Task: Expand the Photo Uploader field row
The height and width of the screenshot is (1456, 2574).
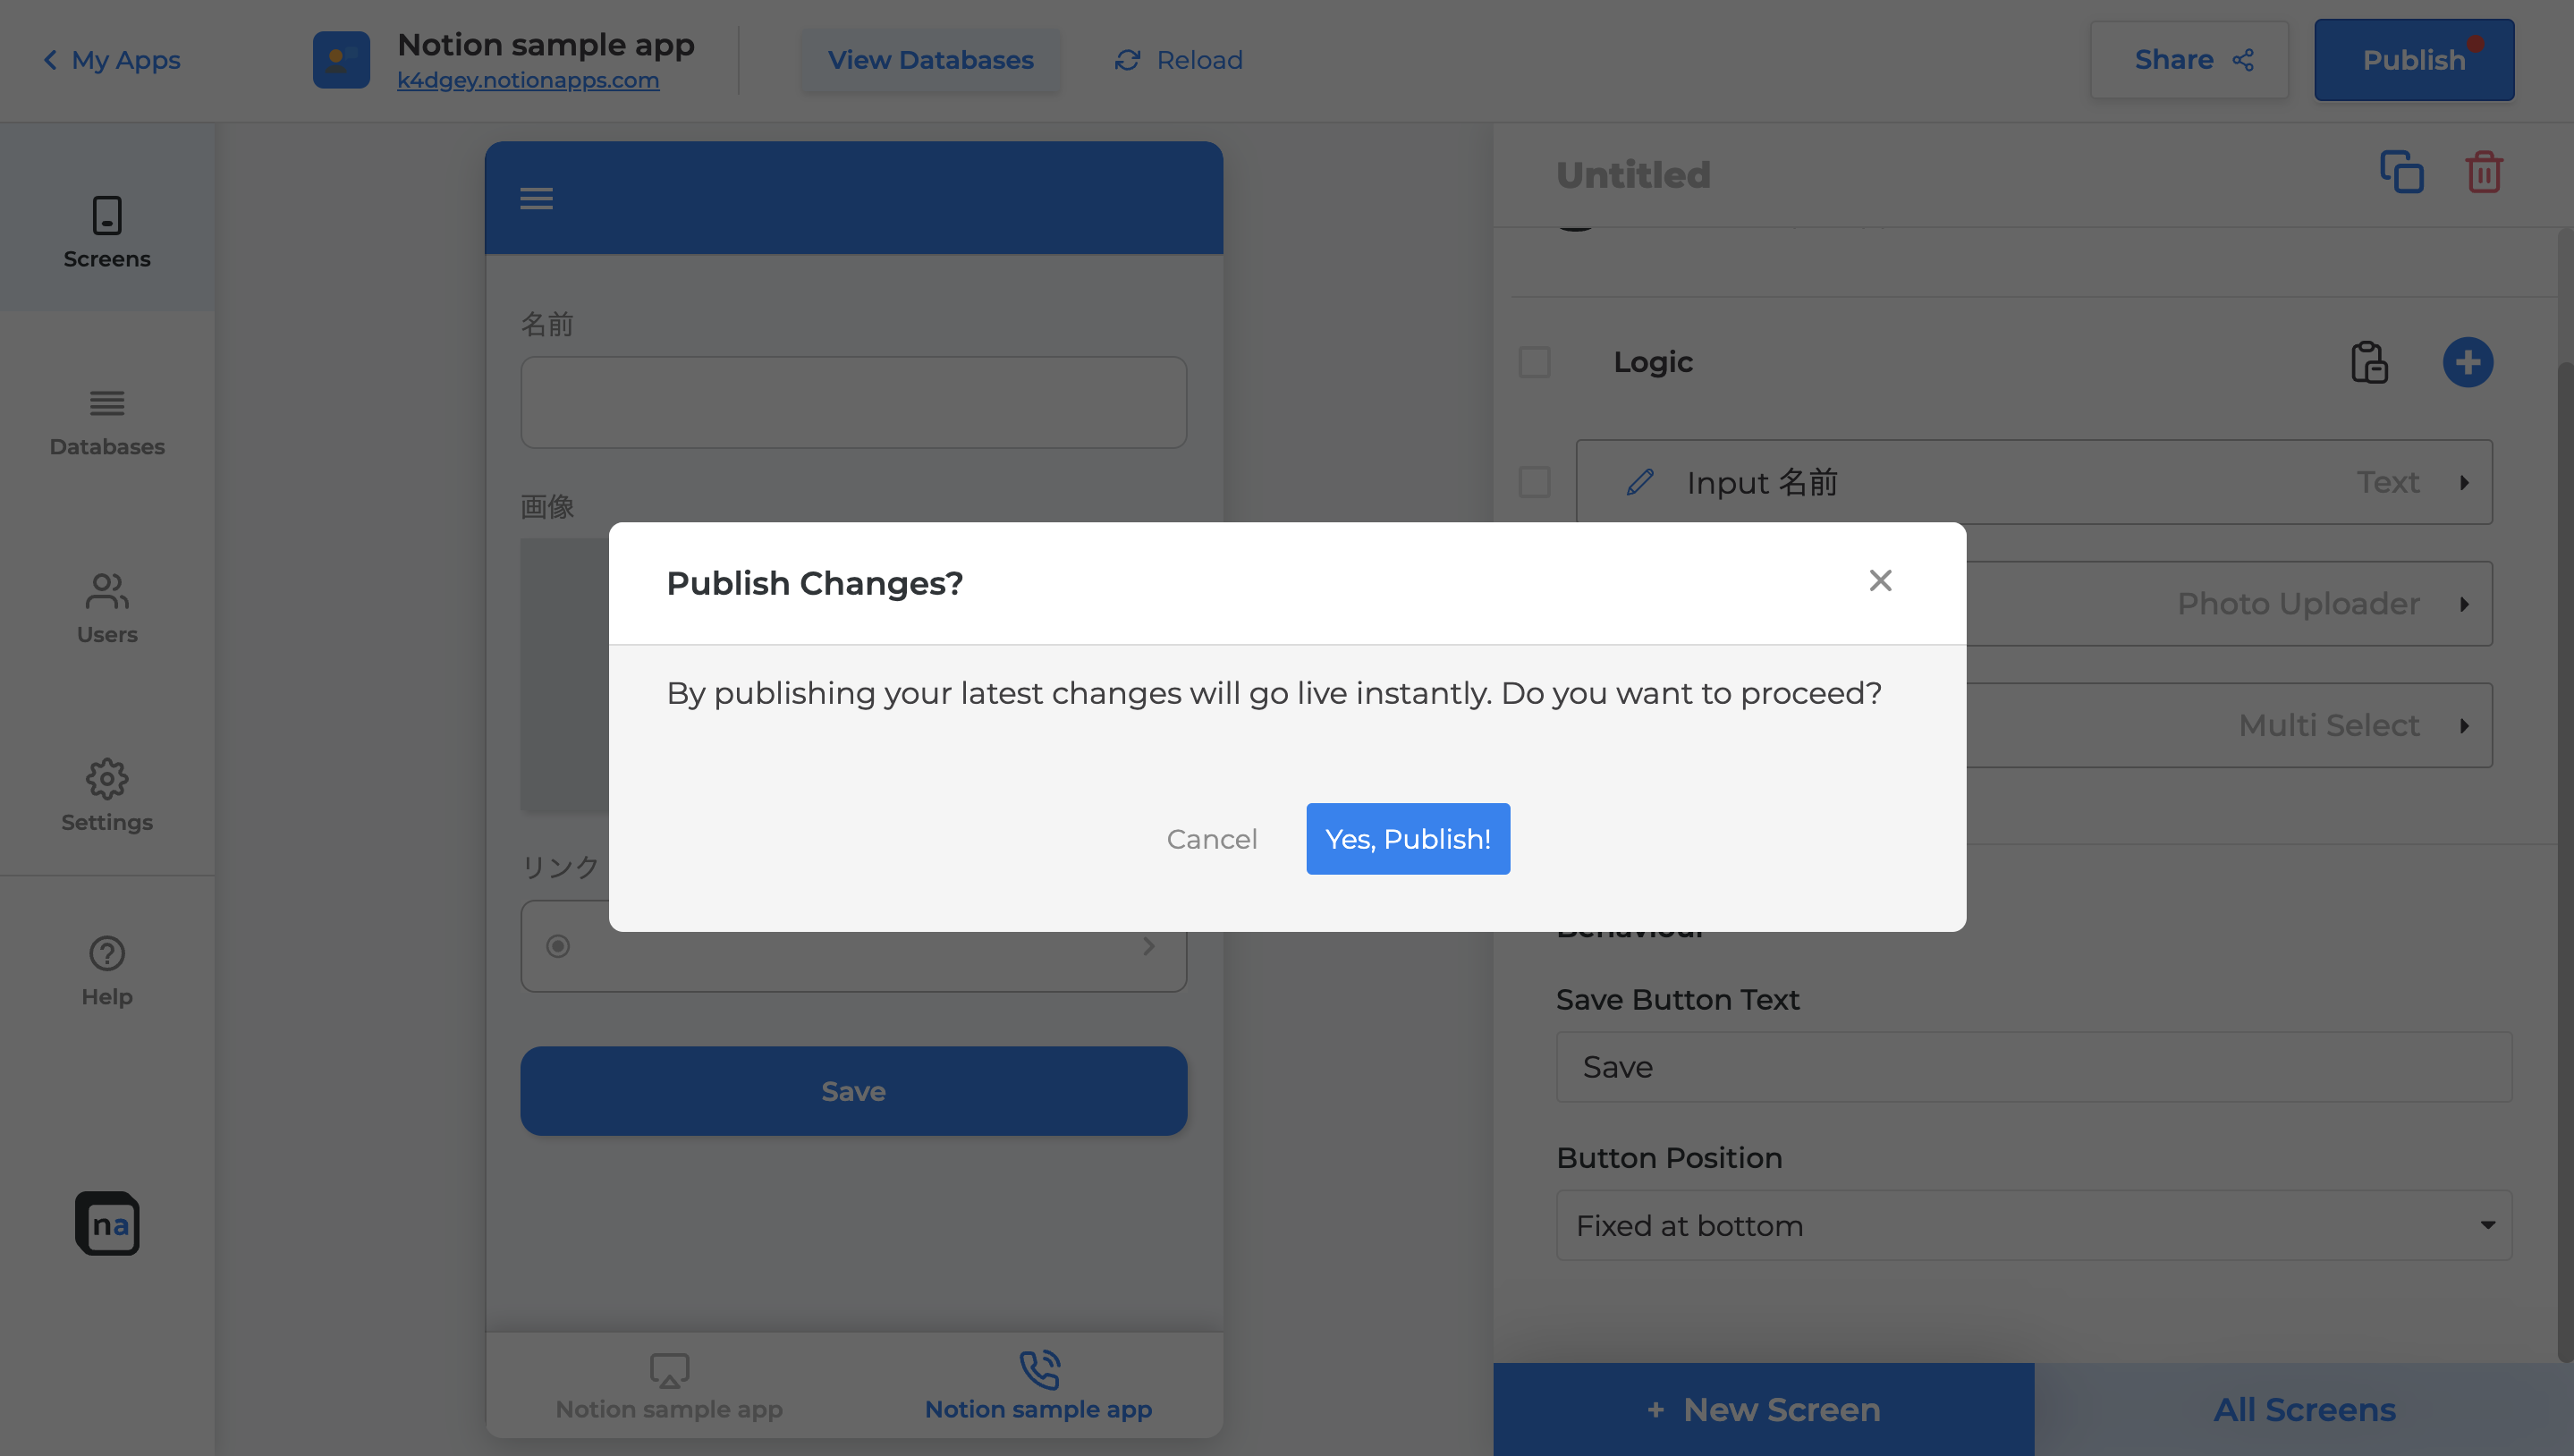Action: [x=2464, y=604]
